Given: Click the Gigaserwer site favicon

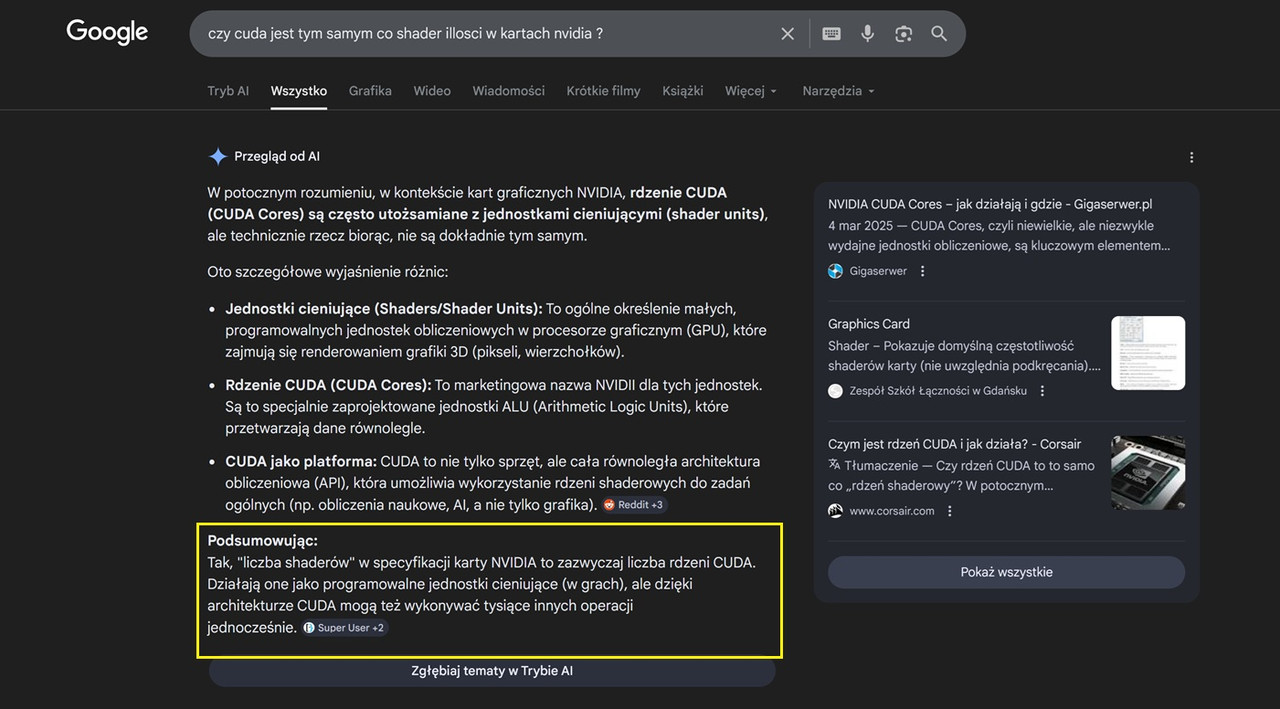Looking at the screenshot, I should [x=836, y=271].
